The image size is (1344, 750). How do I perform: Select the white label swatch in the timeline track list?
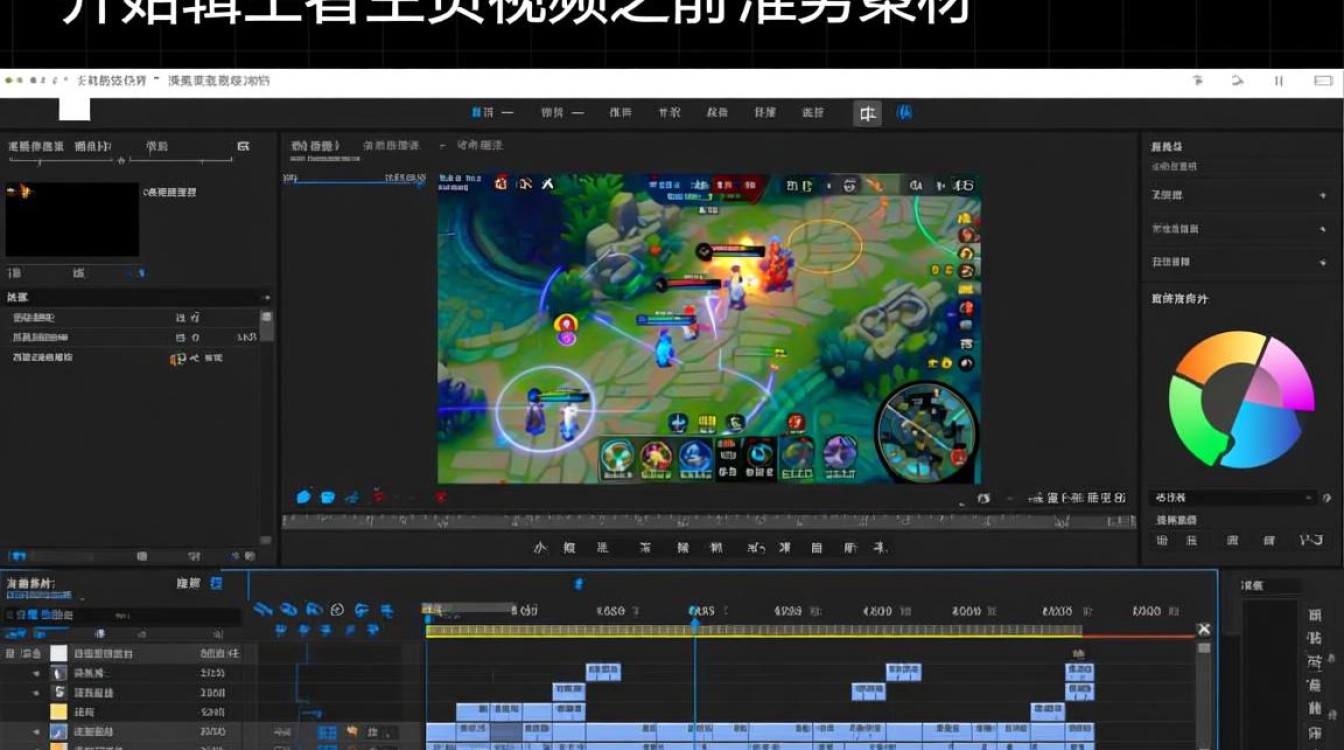point(59,653)
